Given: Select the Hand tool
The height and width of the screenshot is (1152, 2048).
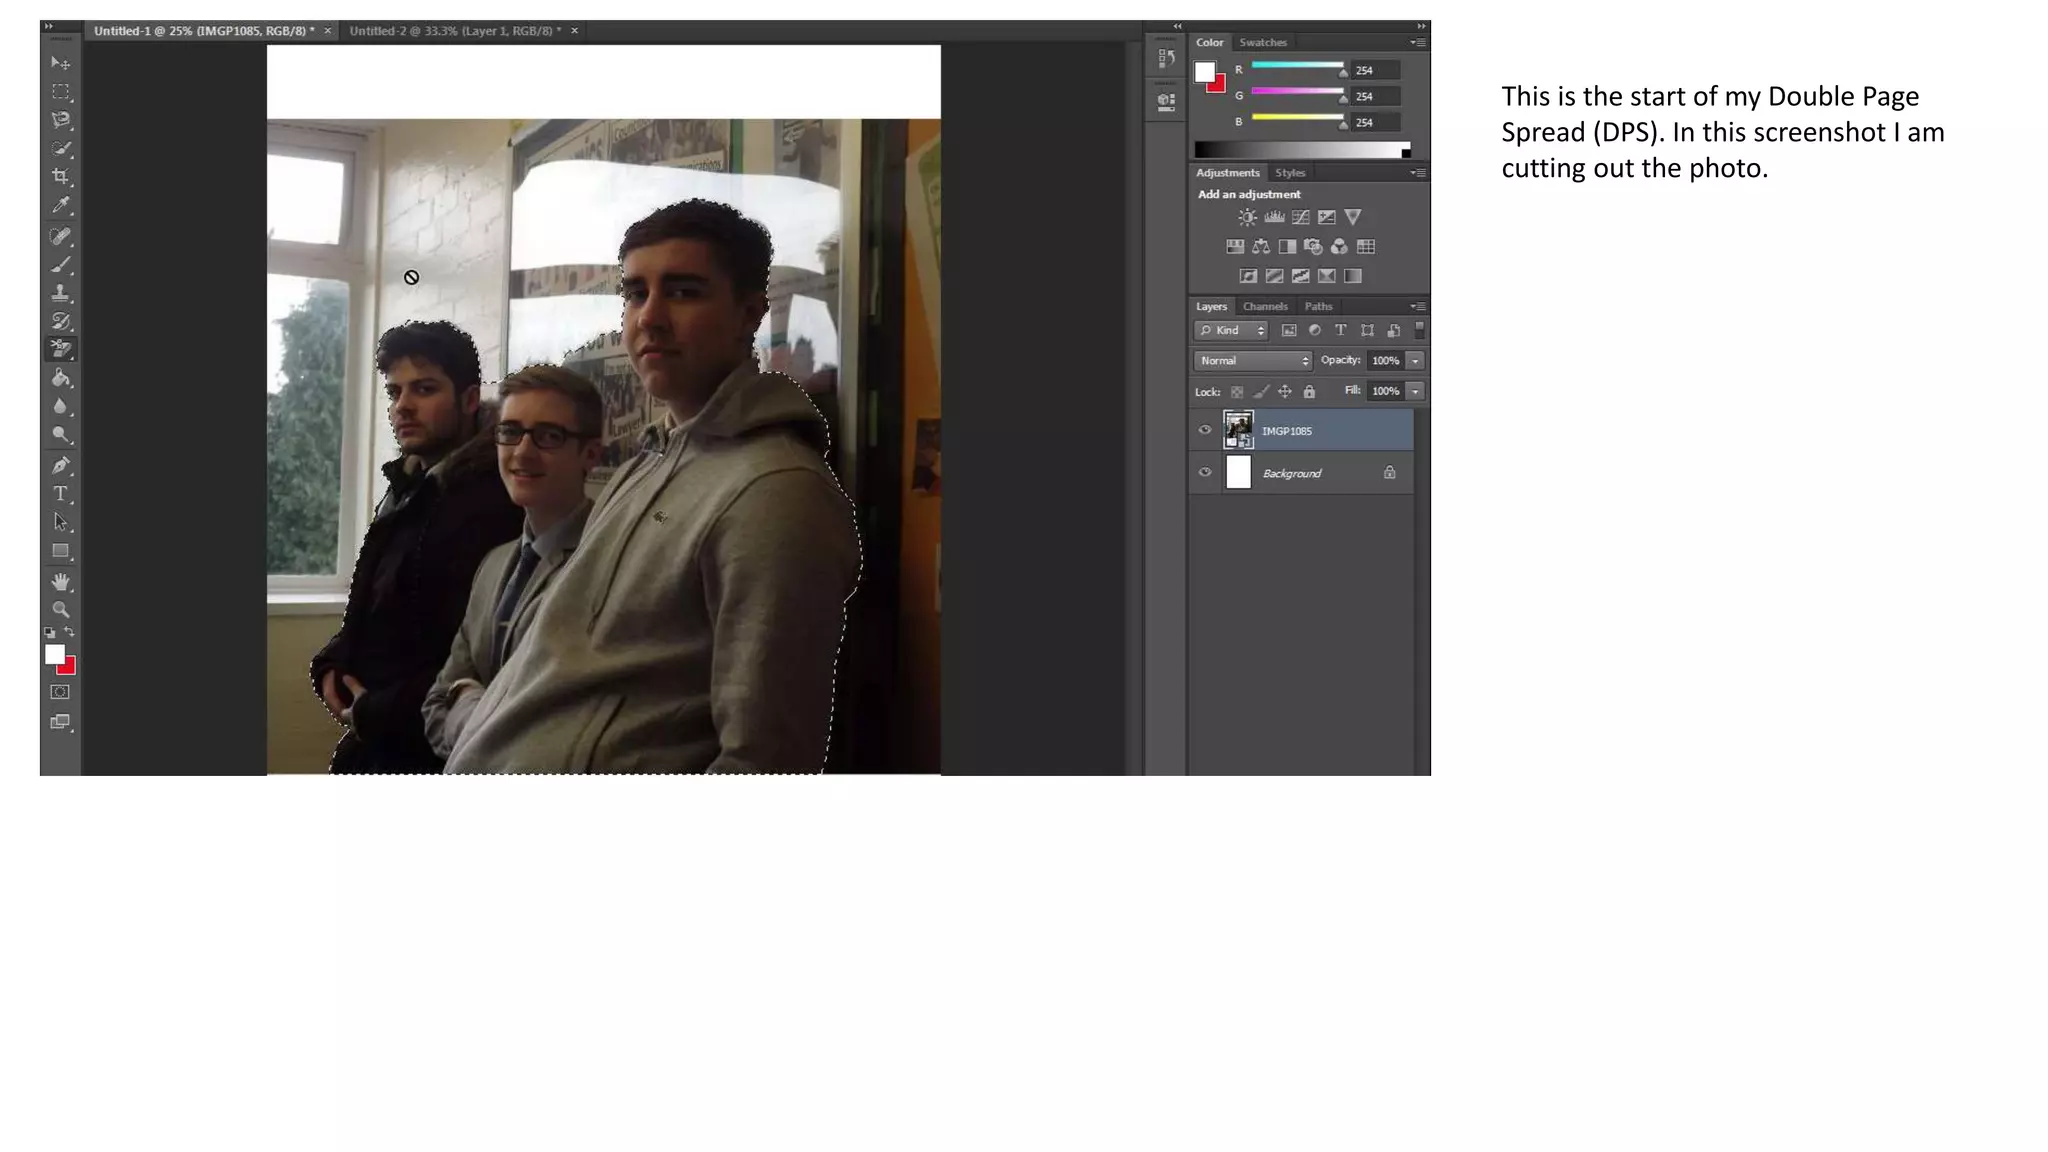Looking at the screenshot, I should 61,581.
